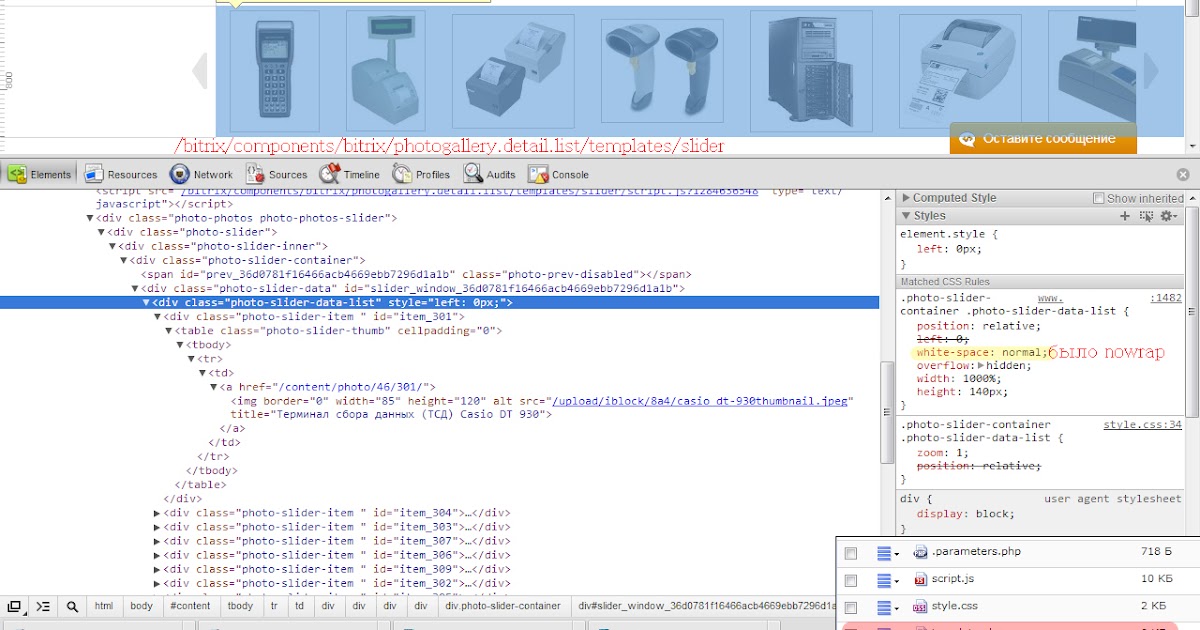Close the developer tools panel
This screenshot has width=1200, height=630.
click(1183, 174)
